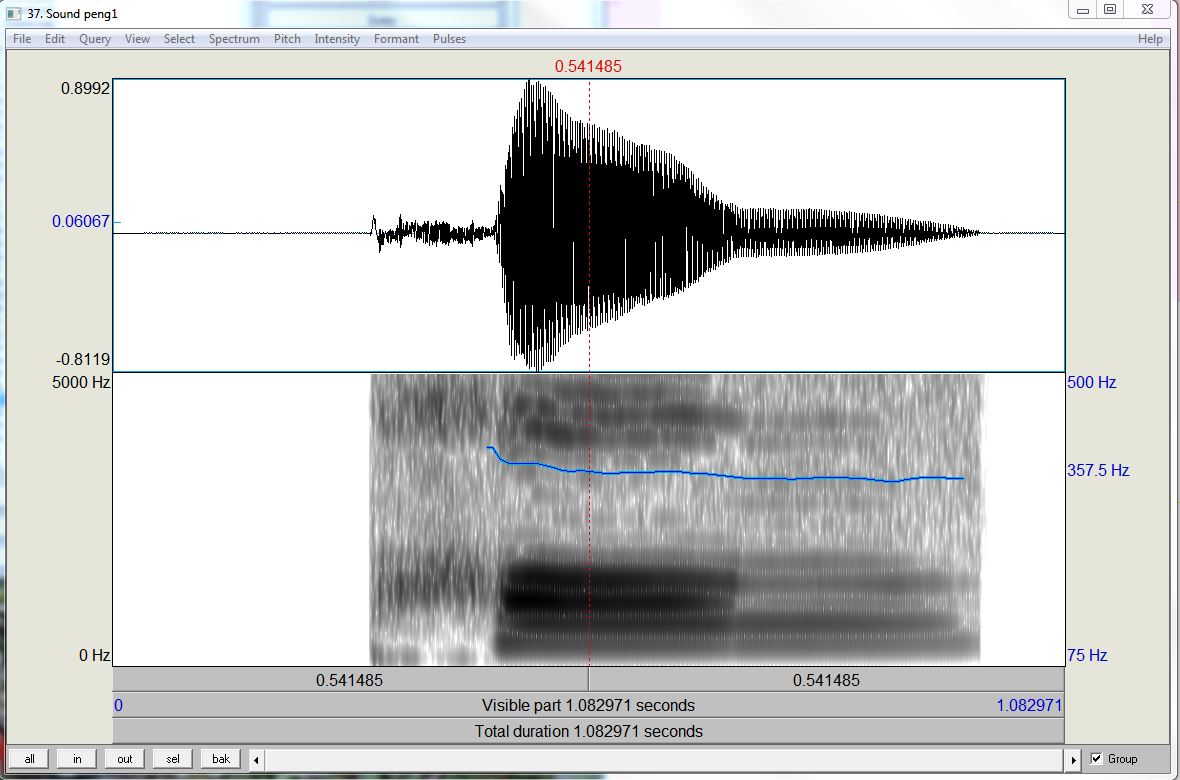Click the horizontal scrollbar track
This screenshot has height=780, width=1180.
665,760
